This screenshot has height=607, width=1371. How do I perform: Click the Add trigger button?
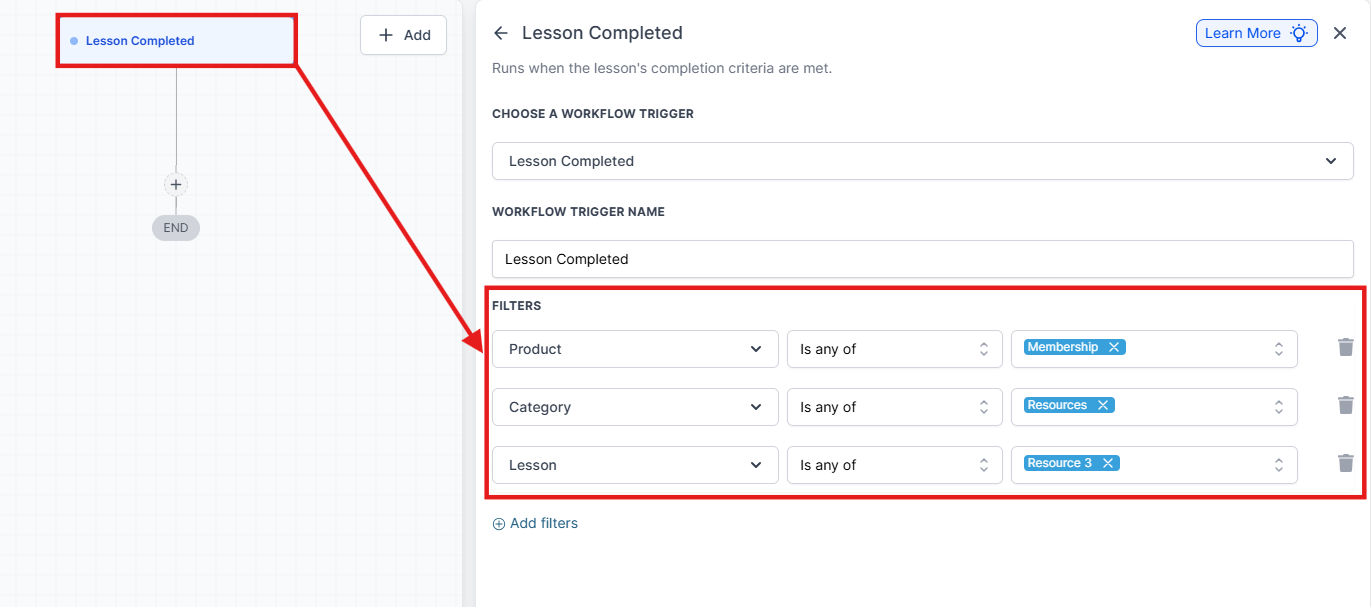403,35
